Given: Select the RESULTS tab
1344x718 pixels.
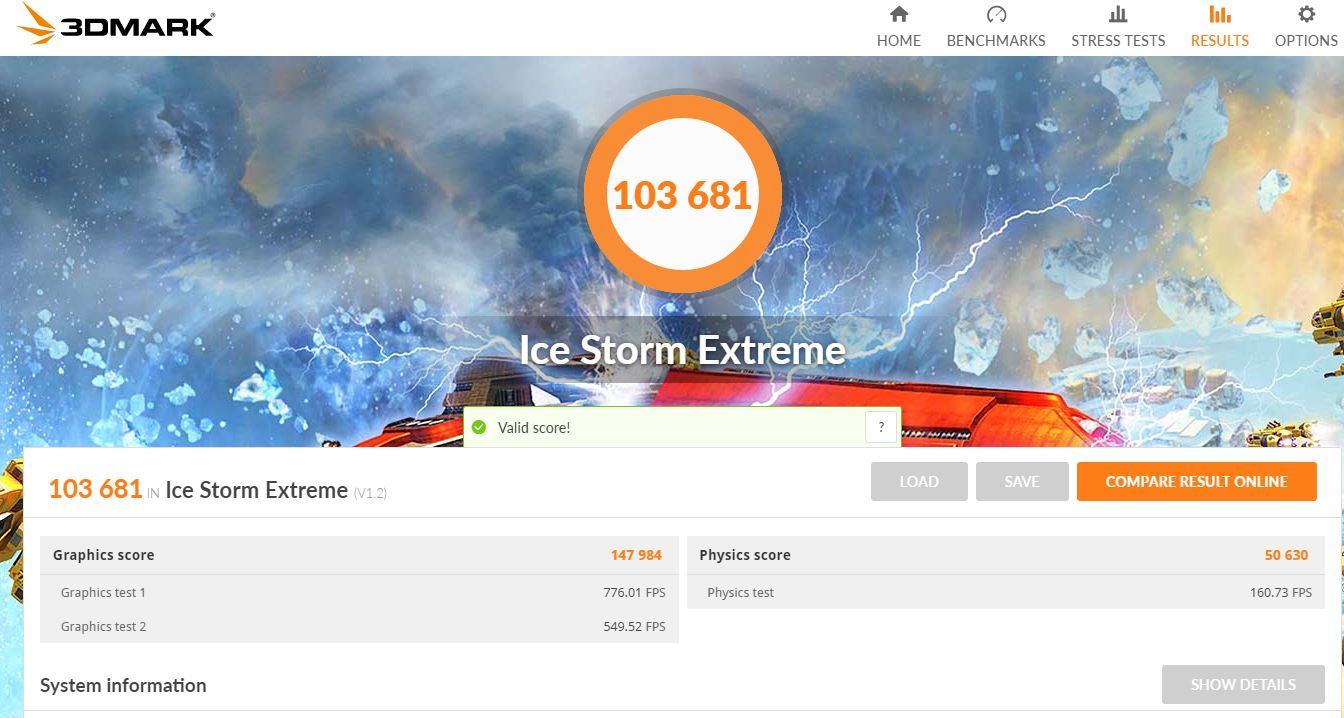Looking at the screenshot, I should click(x=1219, y=27).
